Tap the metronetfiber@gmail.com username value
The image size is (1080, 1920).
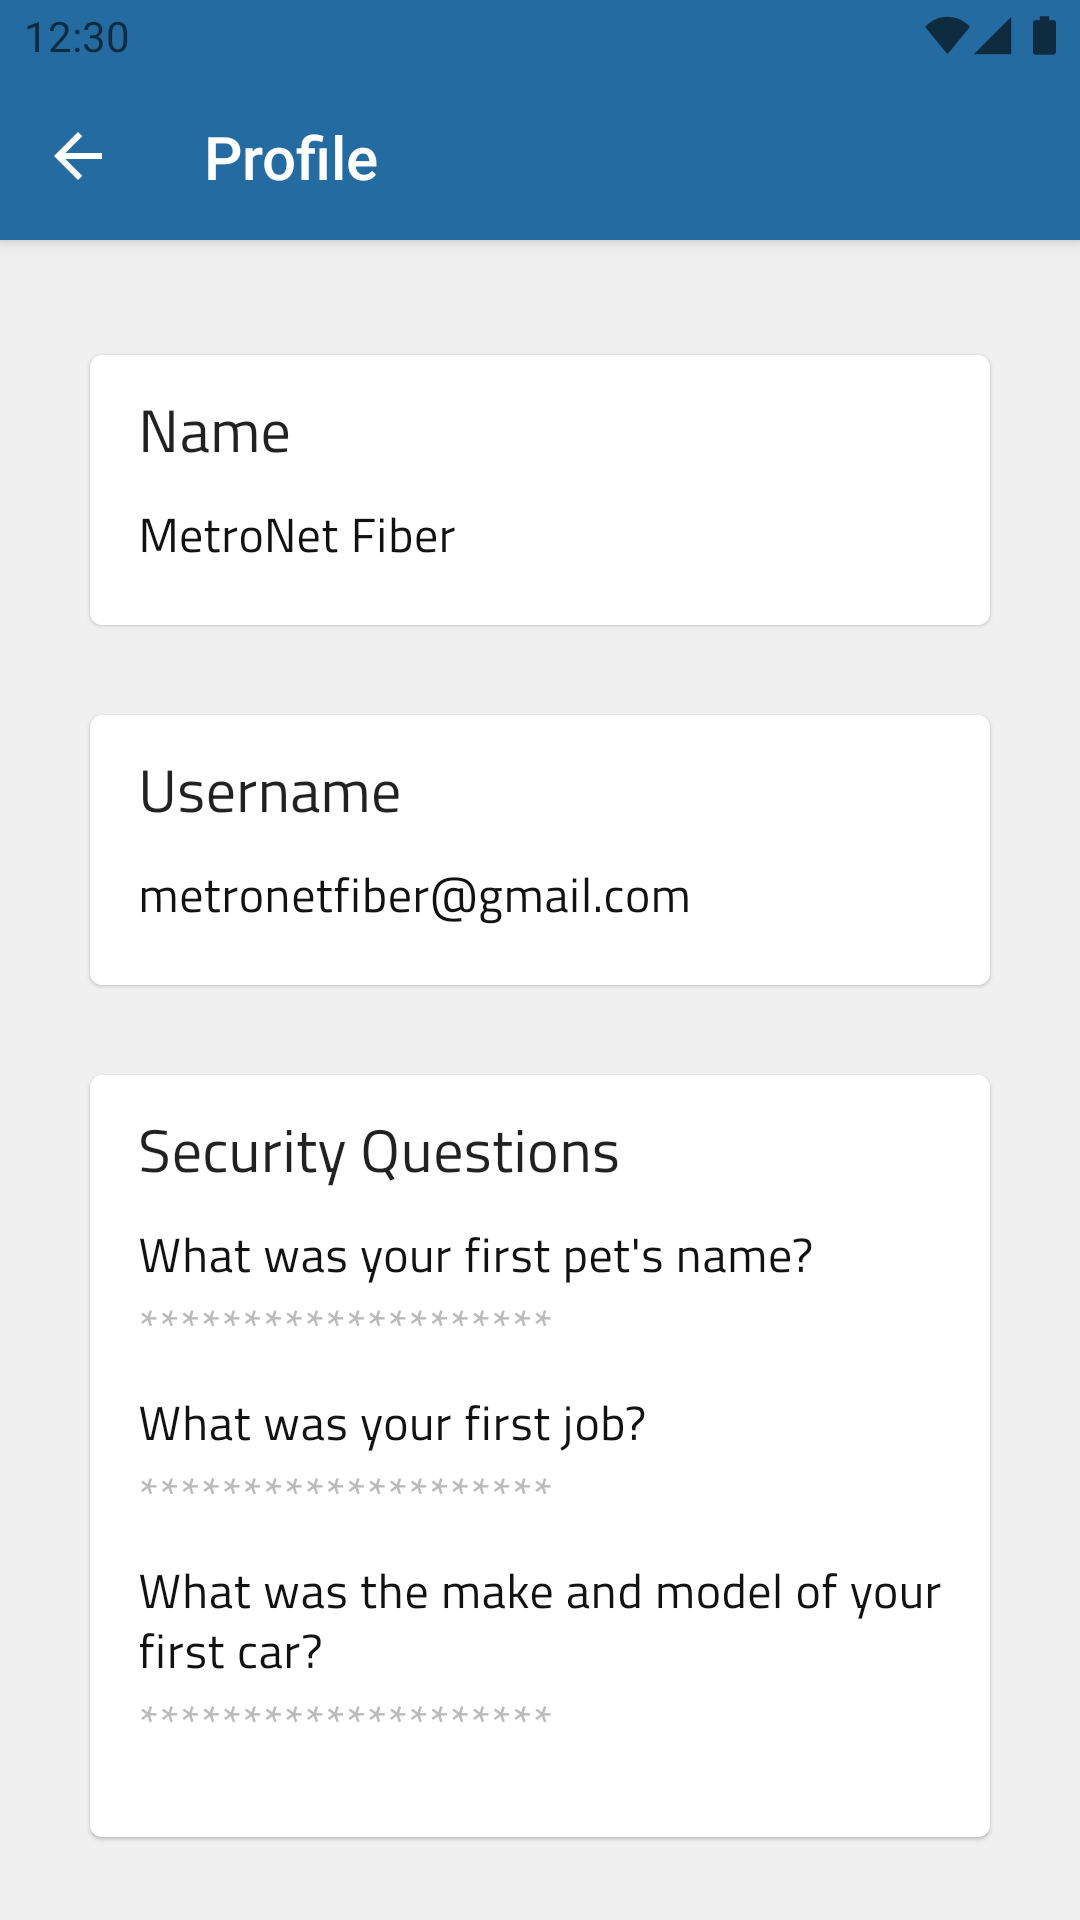(415, 897)
